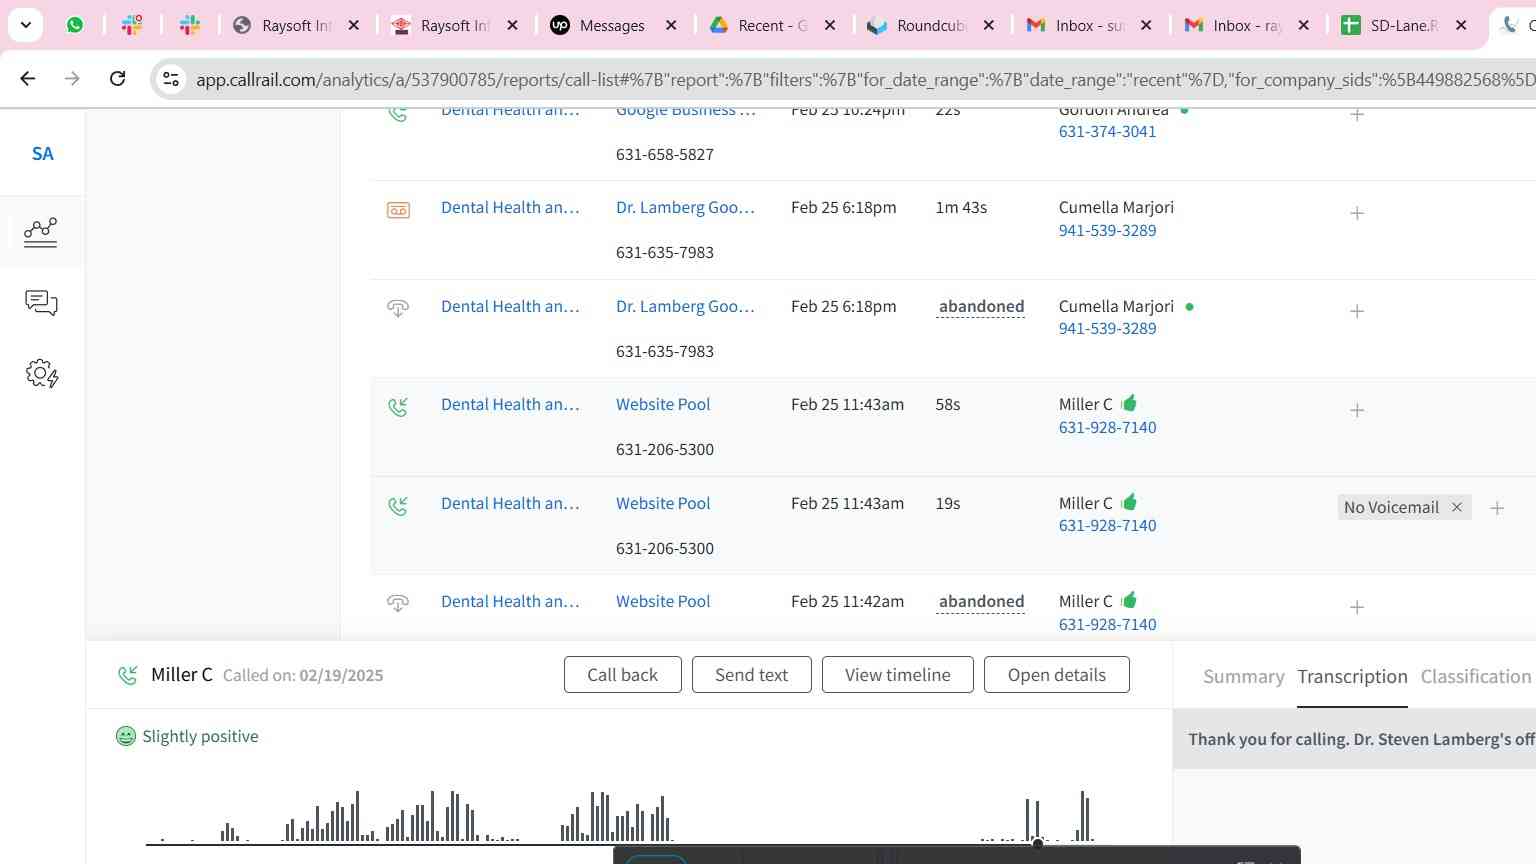This screenshot has height=864, width=1536.
Task: Open the settings gear icon in sidebar
Action: coord(41,374)
